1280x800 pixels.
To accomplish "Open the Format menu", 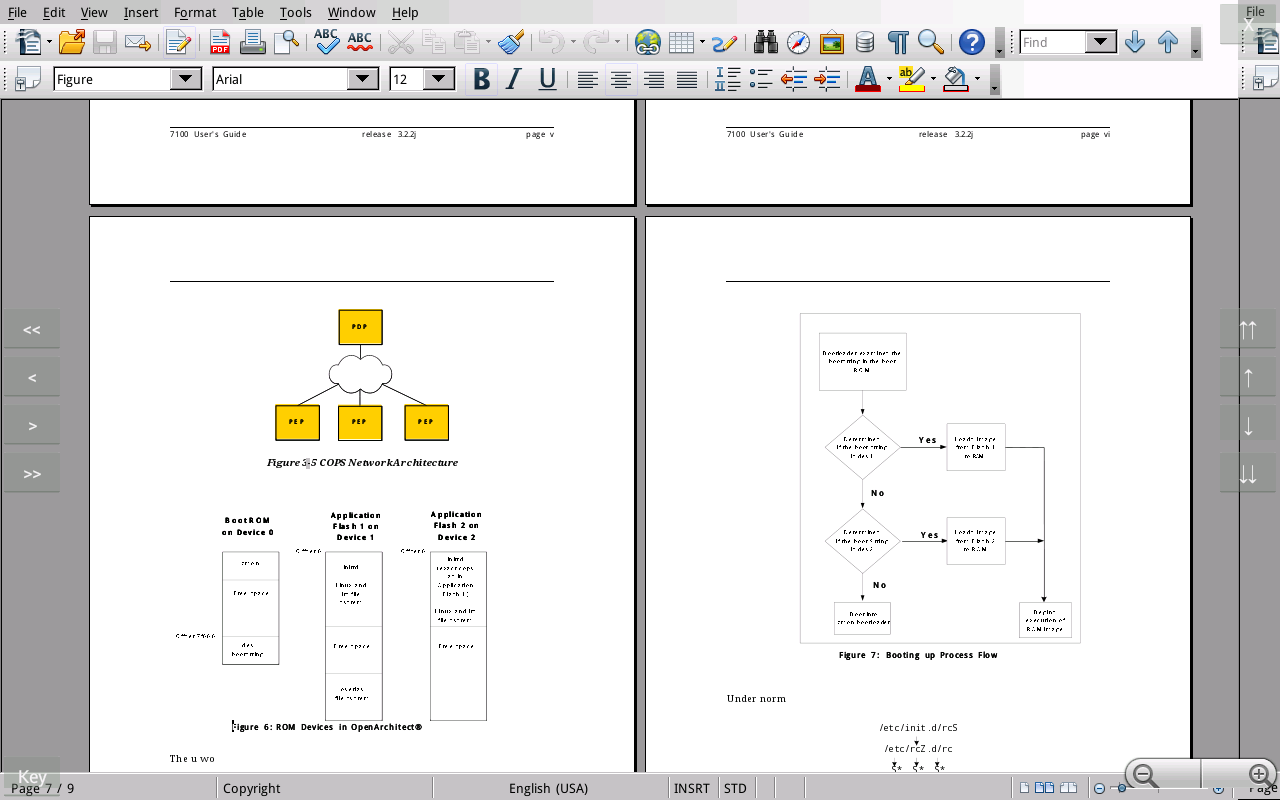I will (x=195, y=12).
